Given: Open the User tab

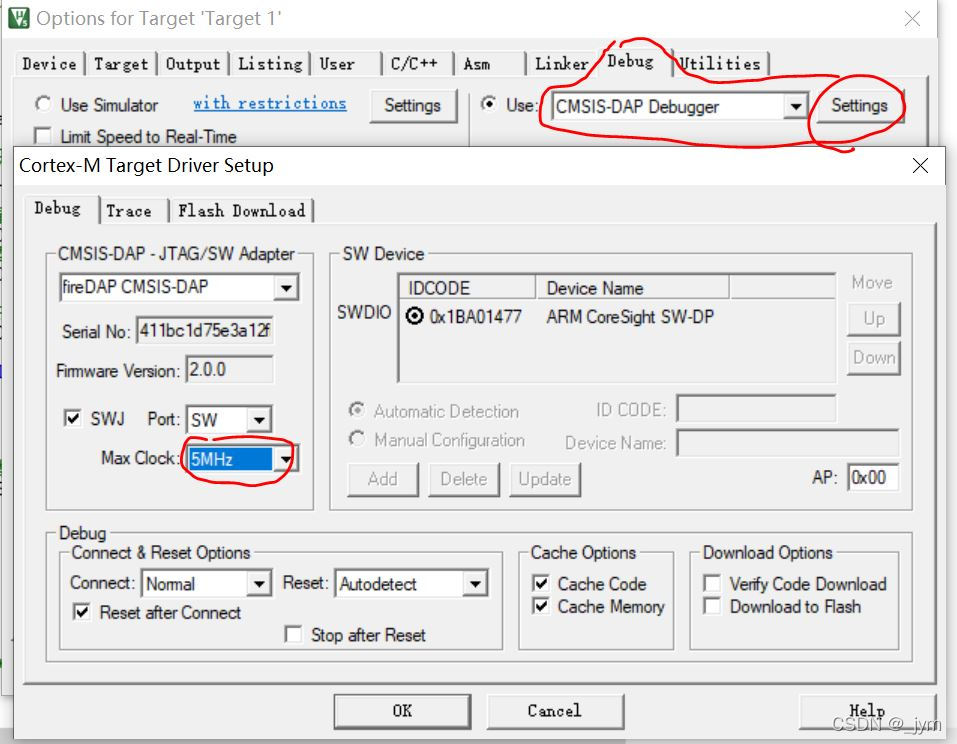Looking at the screenshot, I should click(x=337, y=63).
